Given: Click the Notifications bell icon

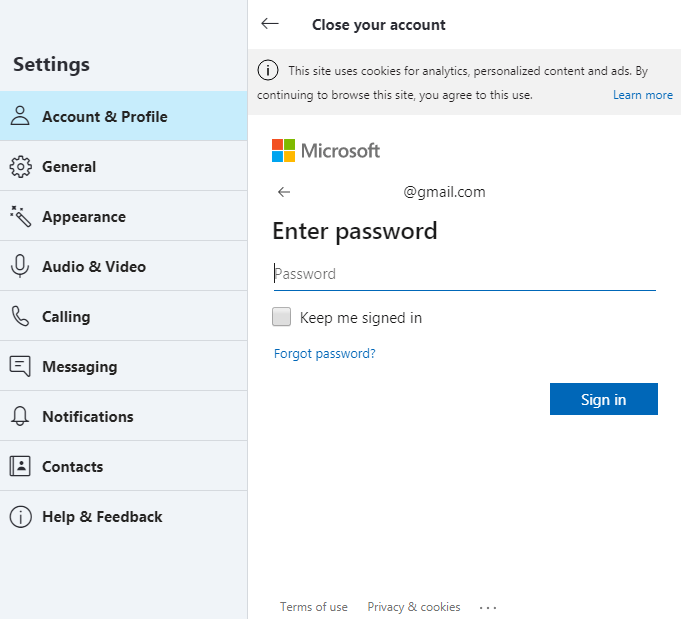Looking at the screenshot, I should pos(20,416).
